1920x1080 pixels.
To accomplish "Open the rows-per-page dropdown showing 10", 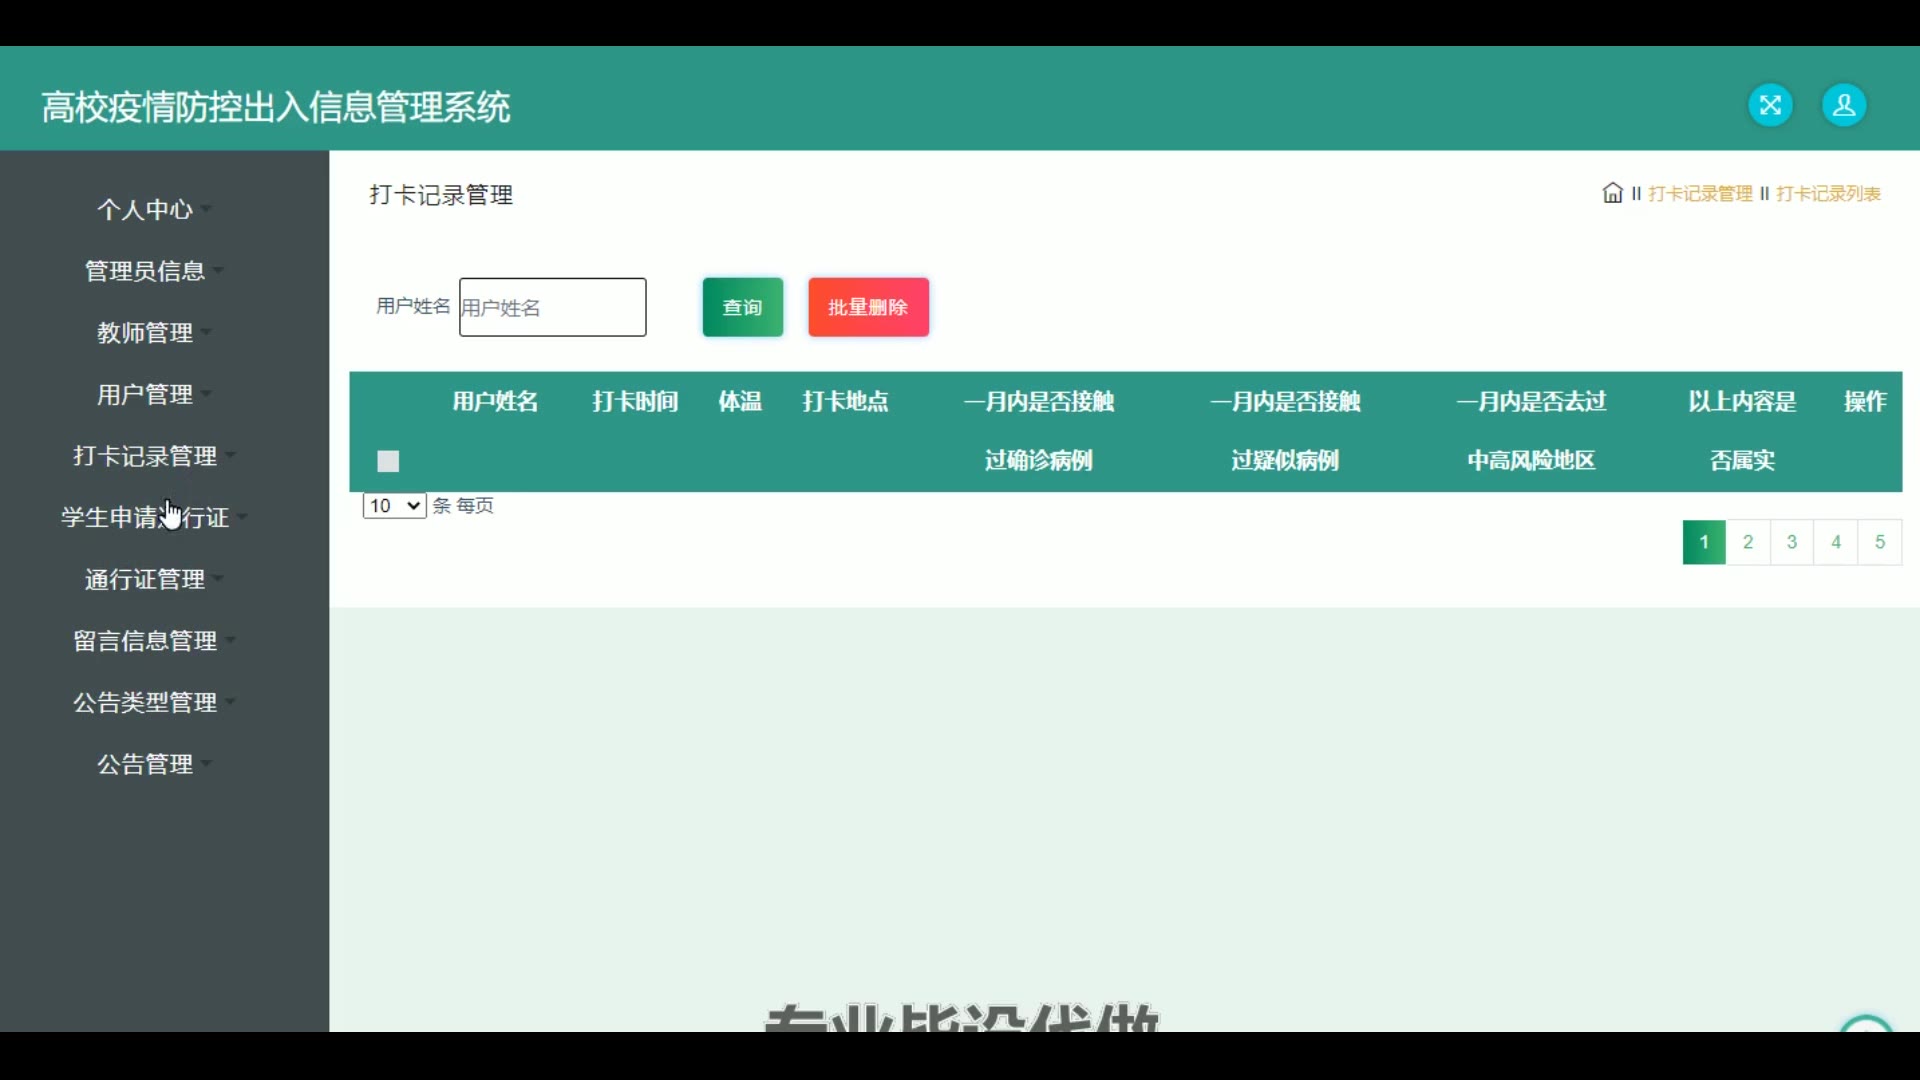I will [x=394, y=506].
